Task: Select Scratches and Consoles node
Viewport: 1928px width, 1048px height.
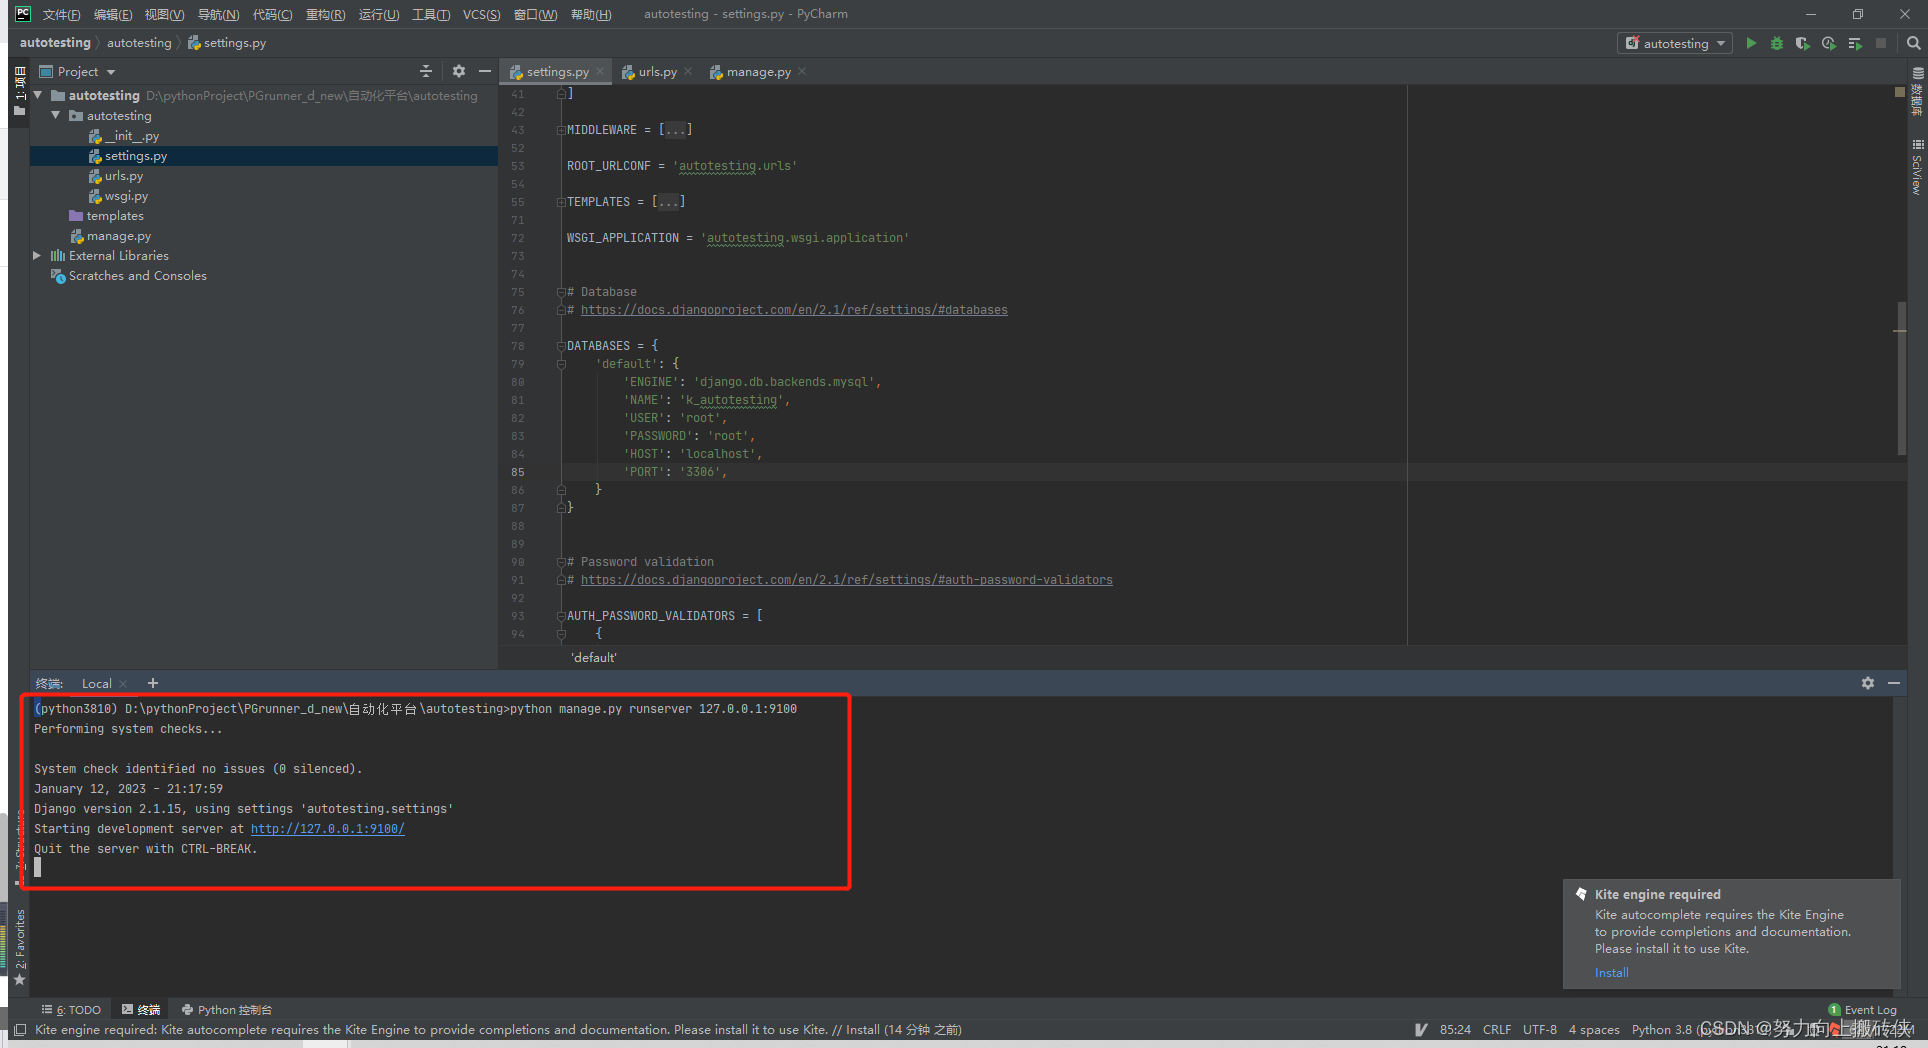Action: click(x=138, y=276)
